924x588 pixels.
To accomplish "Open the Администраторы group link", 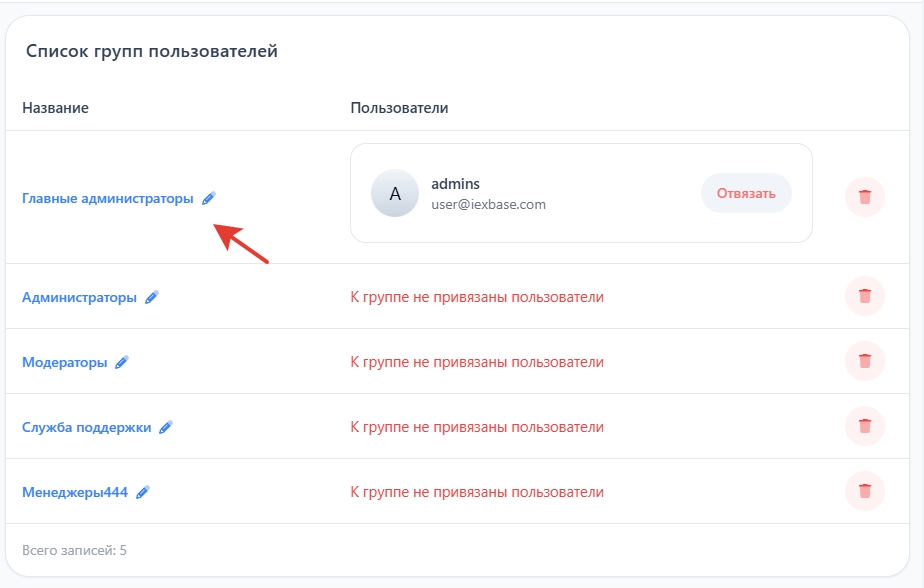I will click(x=79, y=297).
